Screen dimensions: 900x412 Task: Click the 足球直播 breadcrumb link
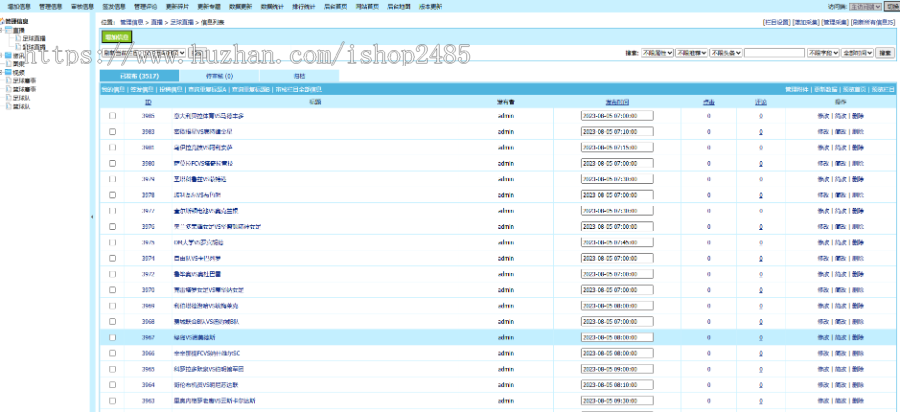click(x=181, y=22)
